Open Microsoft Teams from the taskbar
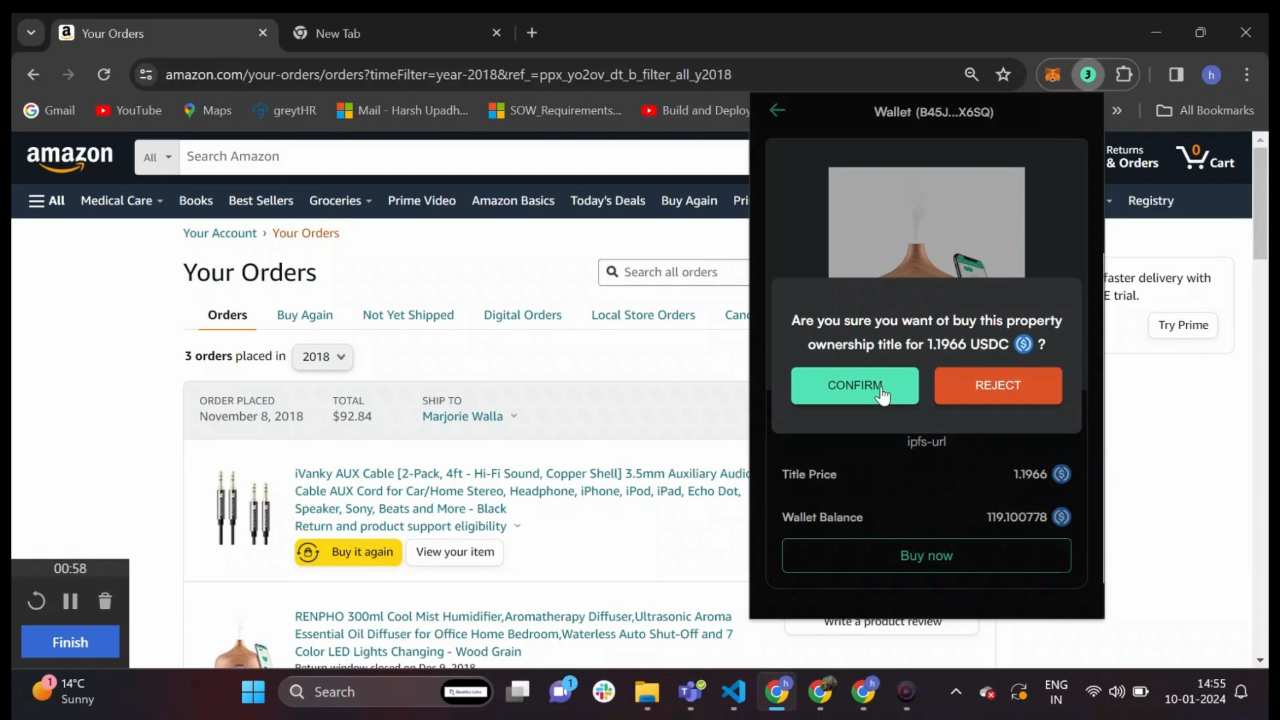Image resolution: width=1280 pixels, height=720 pixels. (690, 692)
